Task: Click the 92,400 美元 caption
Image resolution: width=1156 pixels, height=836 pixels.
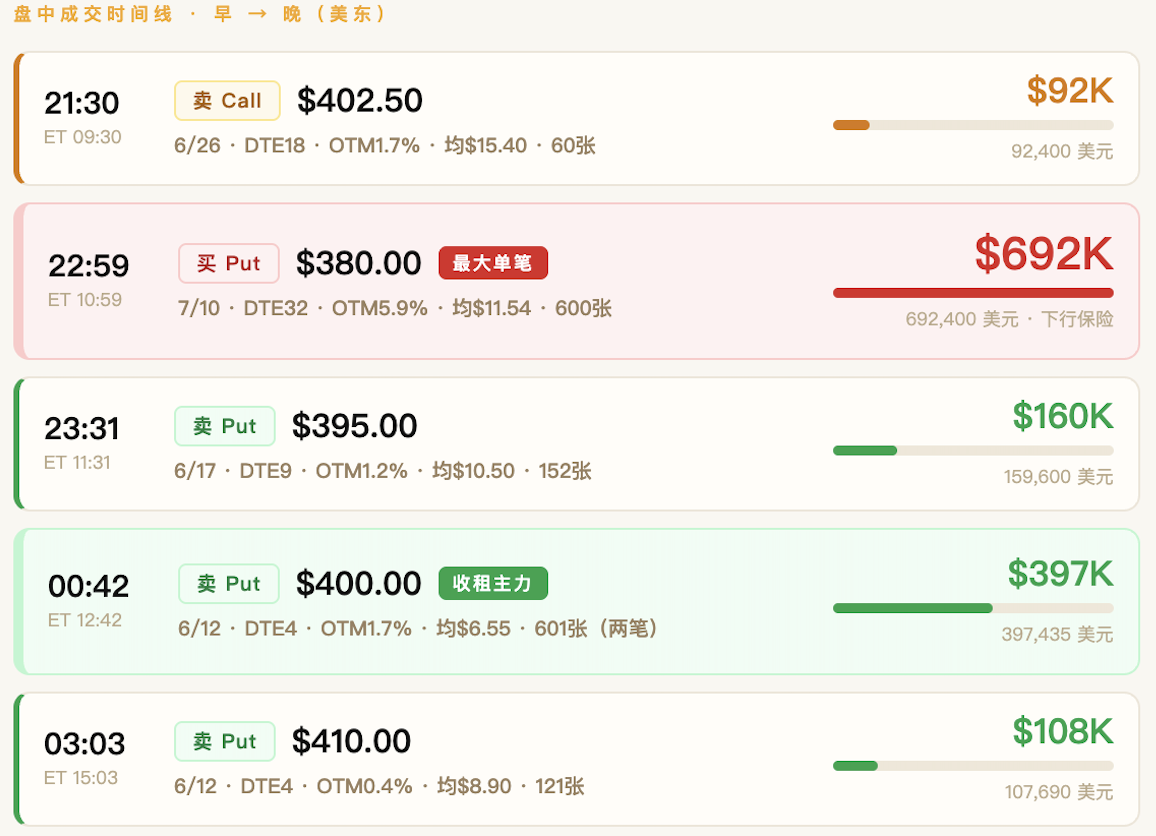Action: pyautogui.click(x=1062, y=152)
